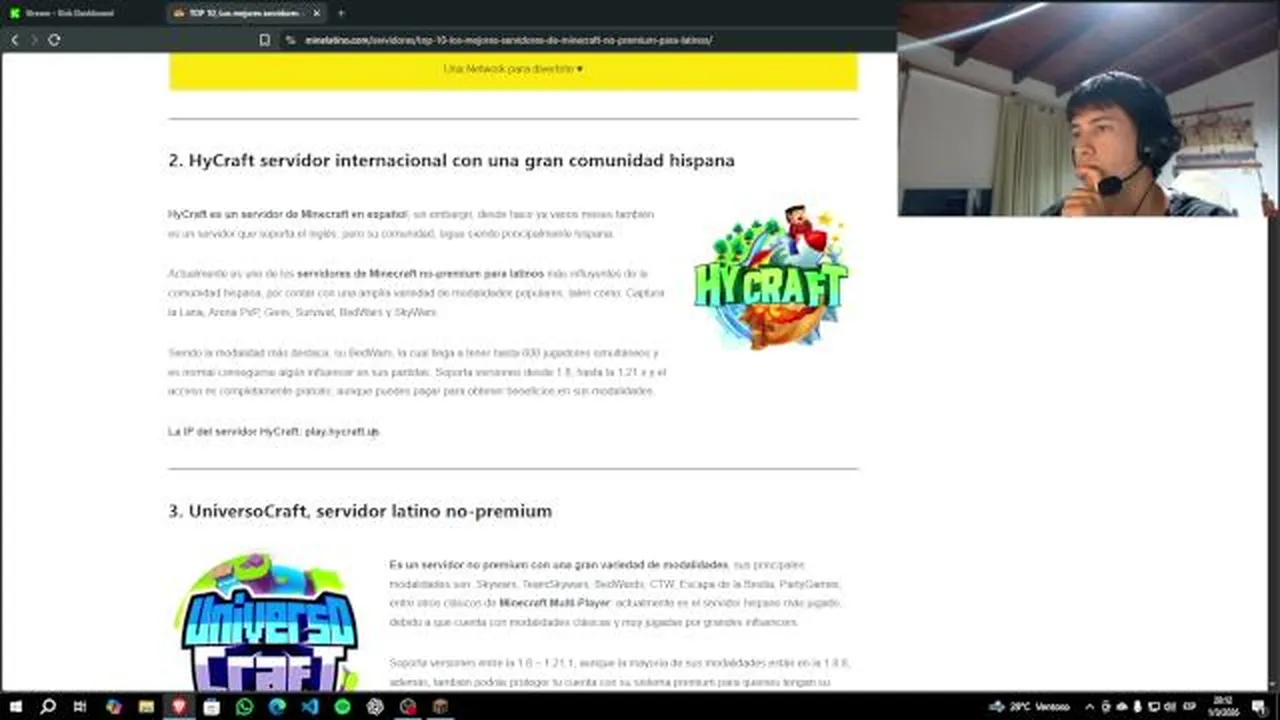Open the ChatGPT taskbar icon
The width and height of the screenshot is (1280, 720).
(375, 706)
